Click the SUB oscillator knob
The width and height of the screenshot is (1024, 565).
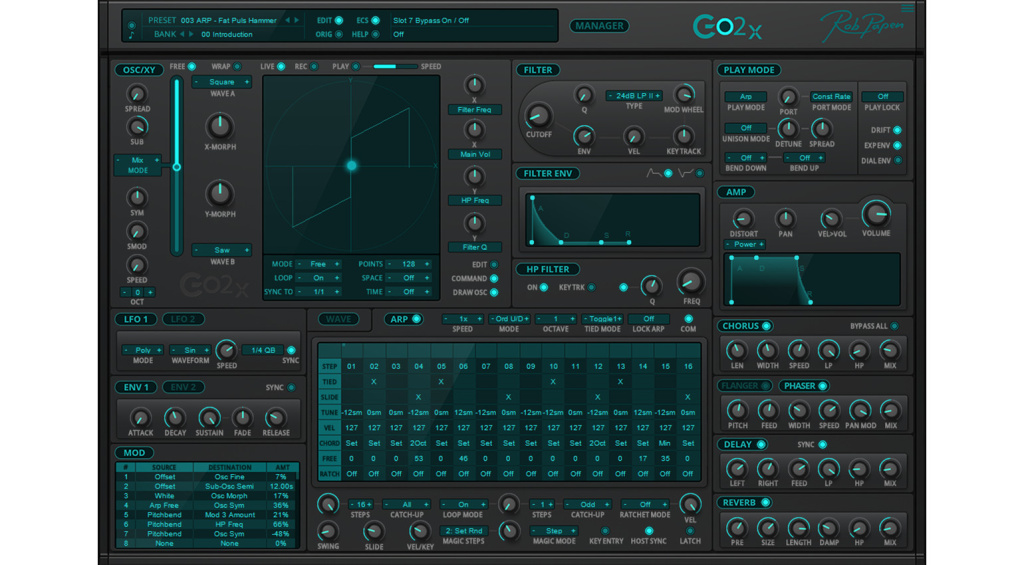[x=136, y=127]
